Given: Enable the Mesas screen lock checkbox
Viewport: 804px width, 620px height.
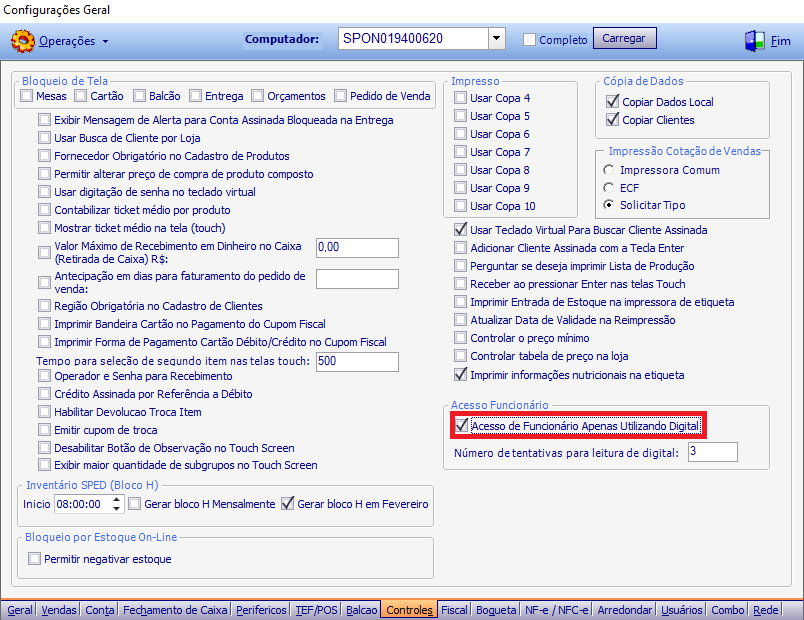Looking at the screenshot, I should (x=27, y=96).
